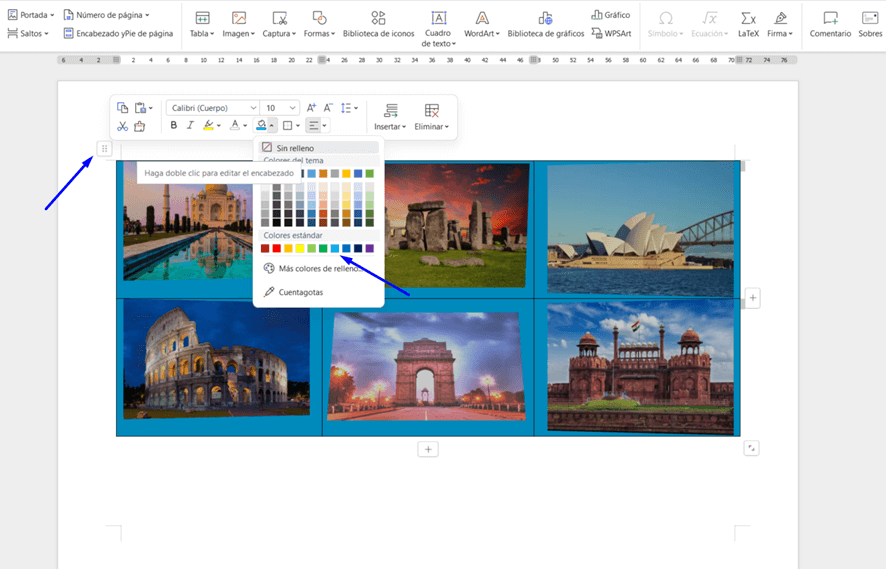Viewport: 886px width, 569px height.
Task: Select the yellow standard color swatch
Action: click(x=300, y=248)
